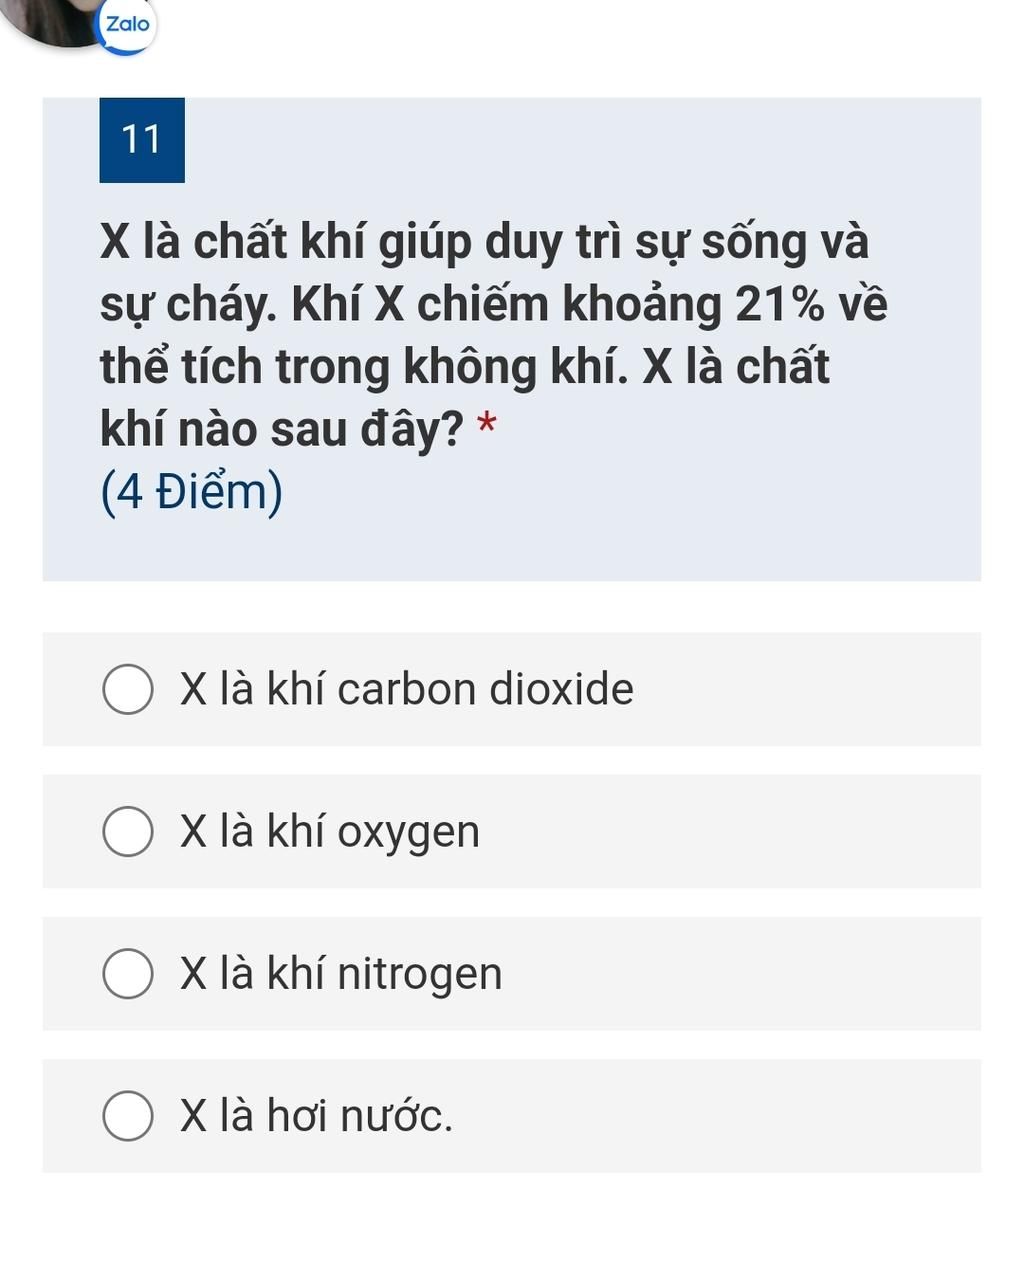Select the carbon dioxide radio button
1024x1280 pixels.
pyautogui.click(x=128, y=690)
